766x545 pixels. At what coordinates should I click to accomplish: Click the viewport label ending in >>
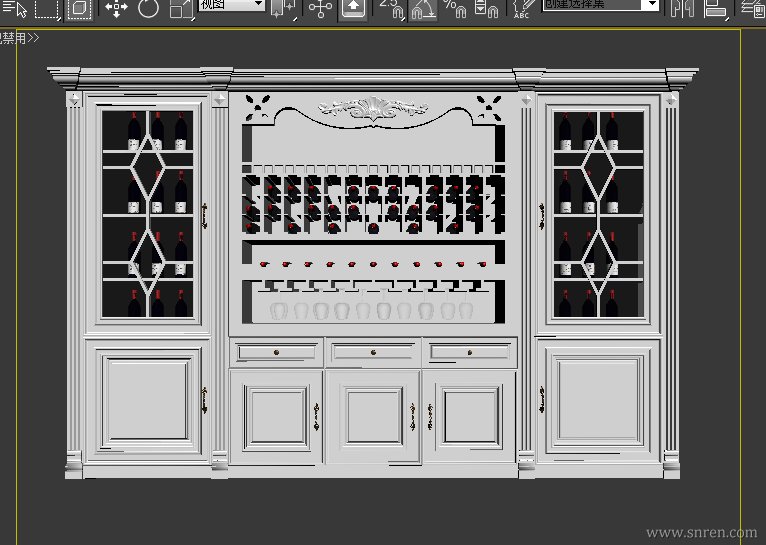click(x=18, y=38)
